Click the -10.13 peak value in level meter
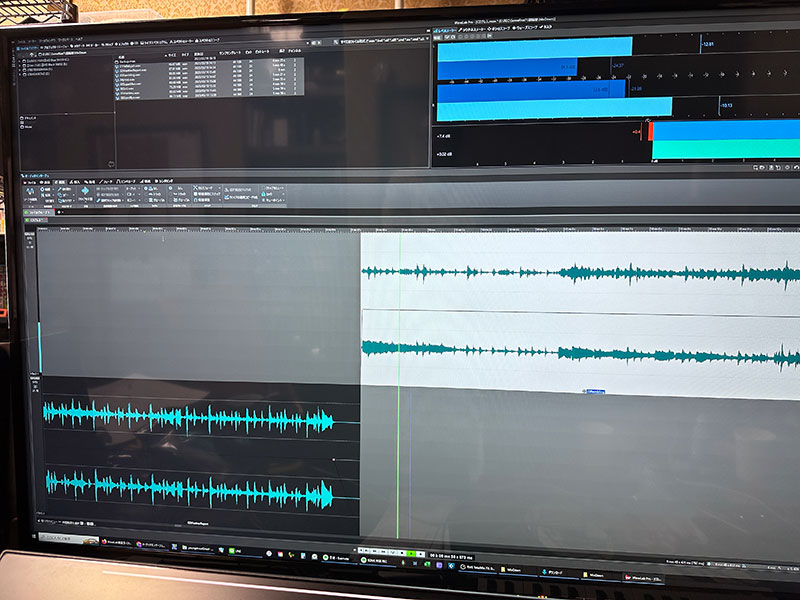The width and height of the screenshot is (800, 600). click(726, 106)
